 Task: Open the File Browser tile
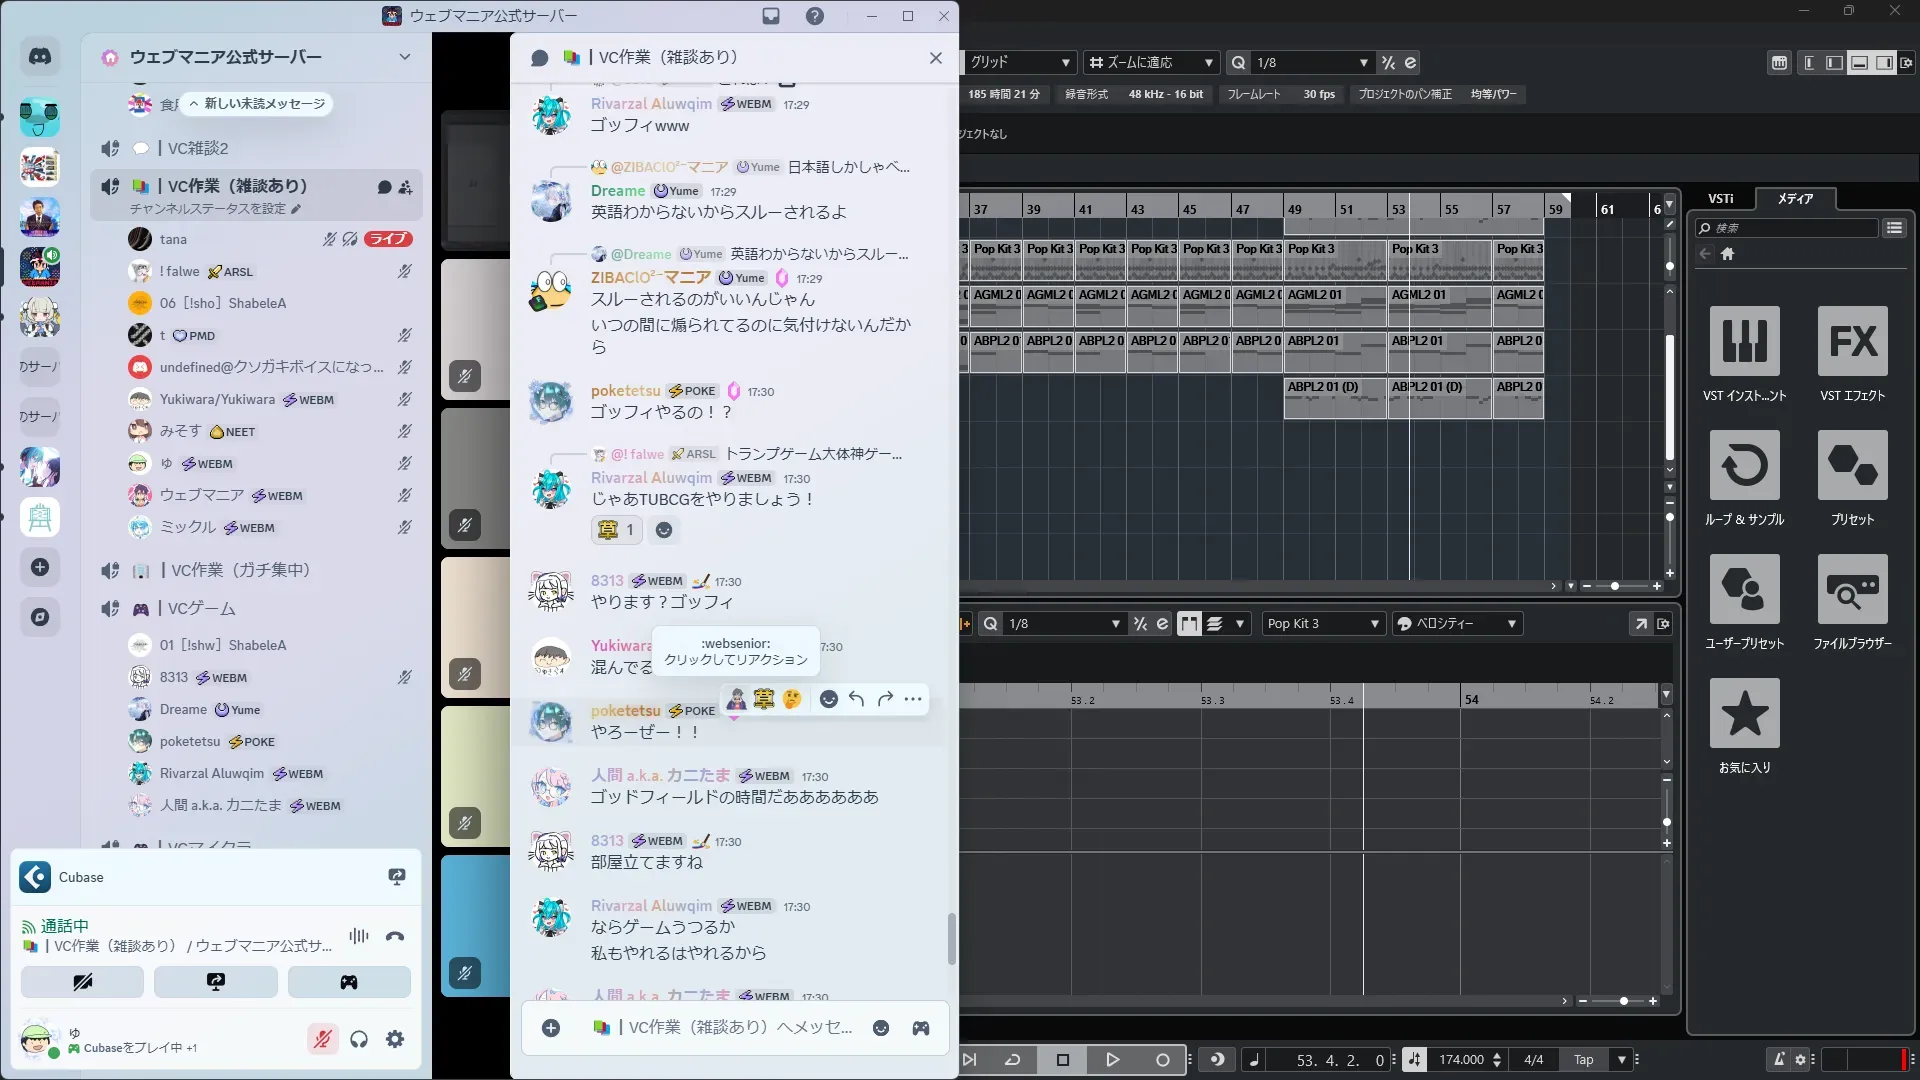coord(1852,590)
